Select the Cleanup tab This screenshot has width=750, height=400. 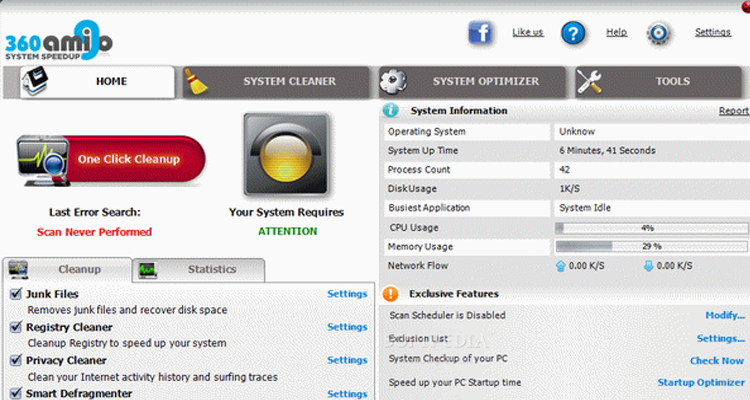pyautogui.click(x=67, y=270)
